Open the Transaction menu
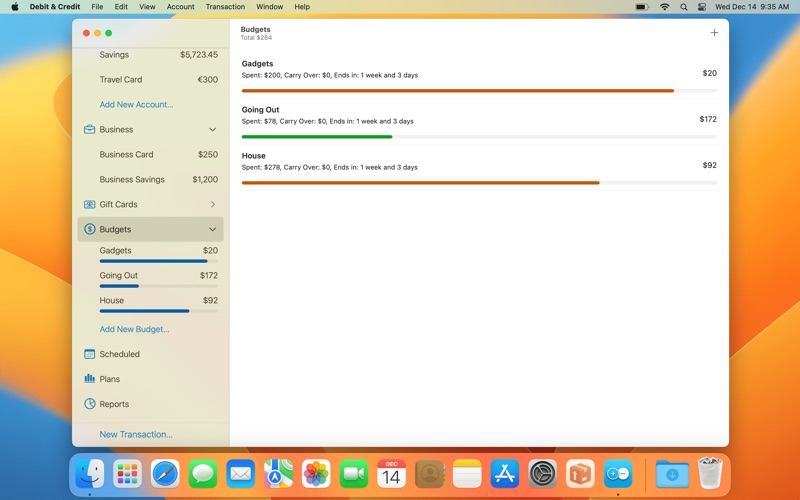The height and width of the screenshot is (500, 800). pyautogui.click(x=225, y=7)
